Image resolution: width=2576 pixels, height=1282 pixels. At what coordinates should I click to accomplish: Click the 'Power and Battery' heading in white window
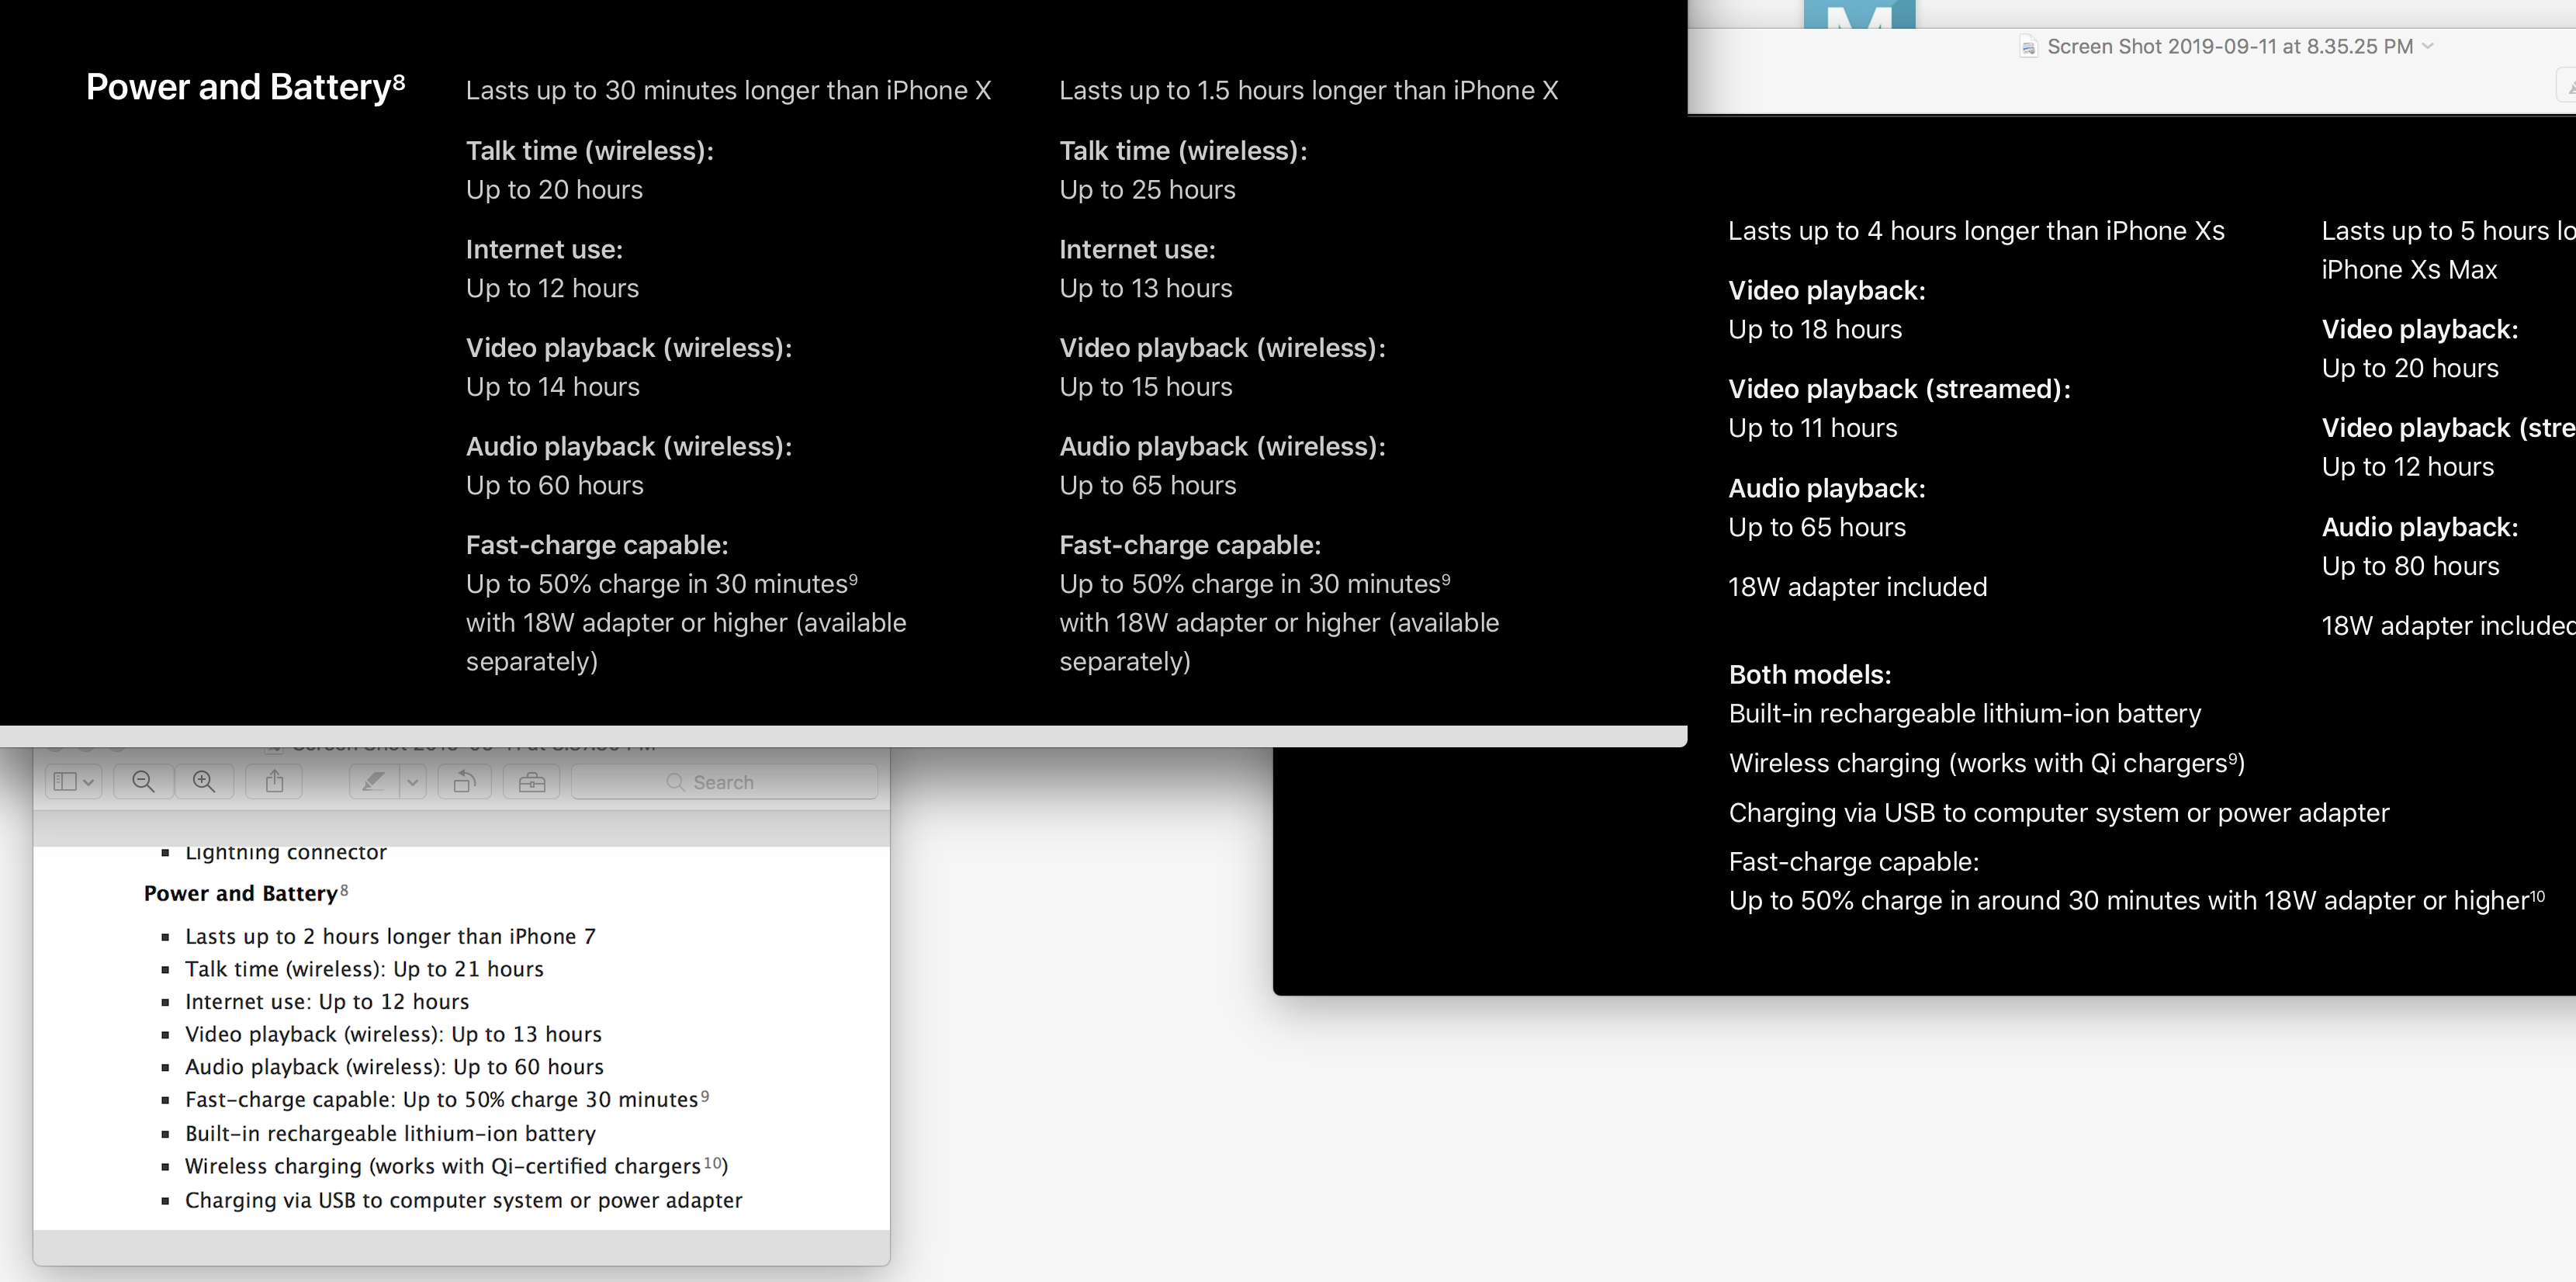coord(245,893)
